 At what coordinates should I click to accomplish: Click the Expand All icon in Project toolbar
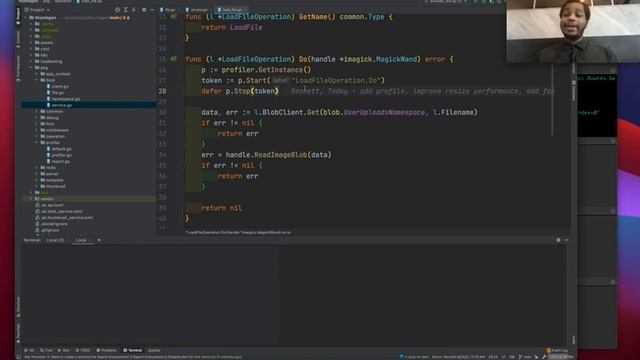coord(126,9)
